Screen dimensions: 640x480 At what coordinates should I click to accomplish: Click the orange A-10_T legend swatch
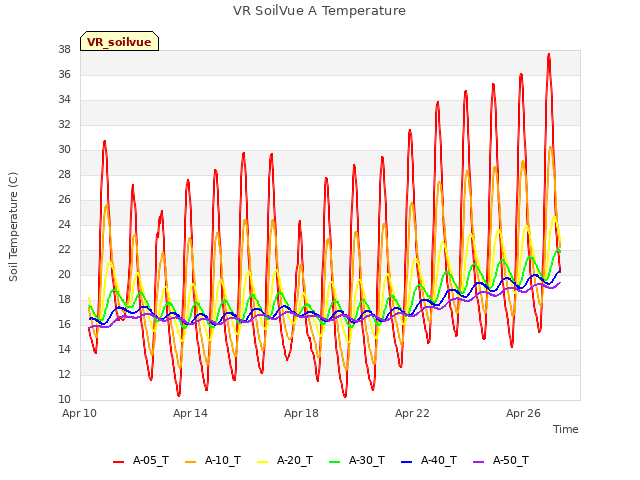[x=191, y=462]
